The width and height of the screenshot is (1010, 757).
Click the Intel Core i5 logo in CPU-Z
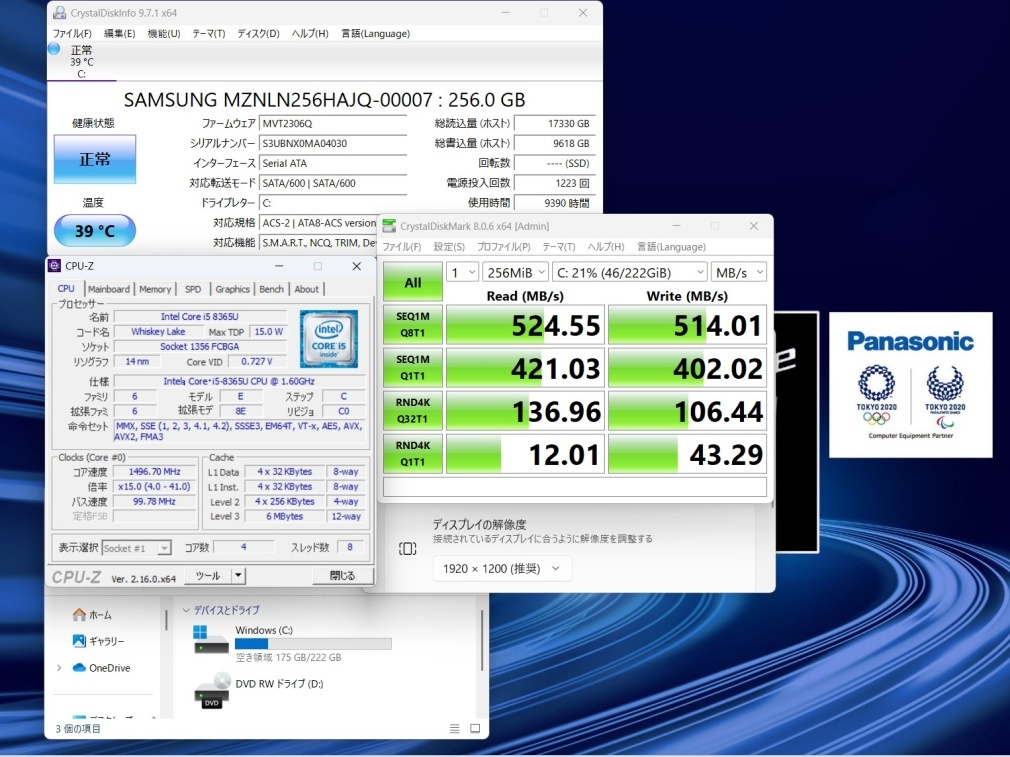click(330, 339)
